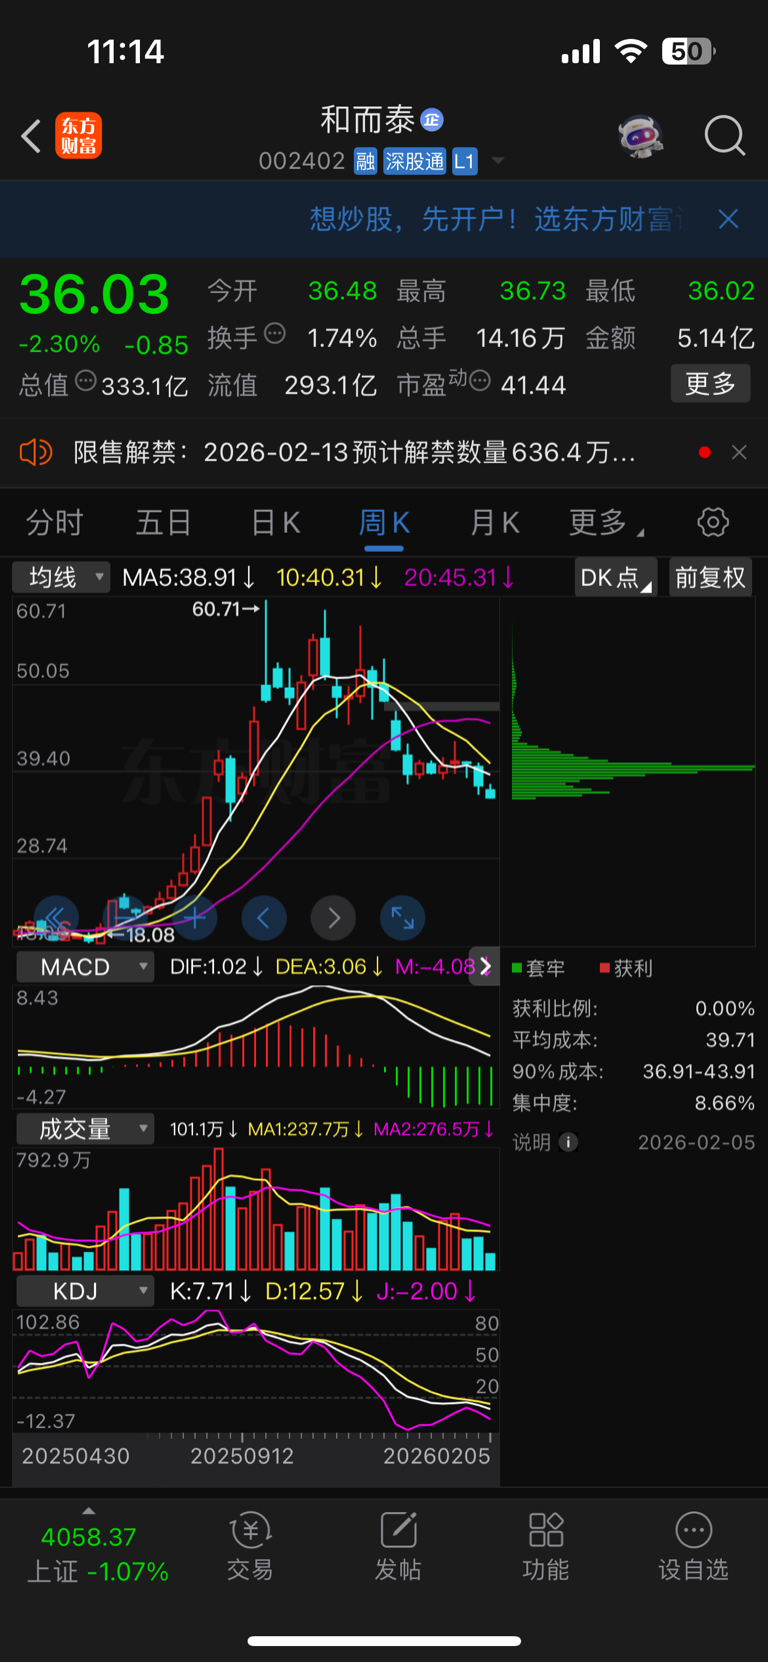Expand the stock code dropdown arrow
The width and height of the screenshot is (768, 1663).
pyautogui.click(x=497, y=161)
